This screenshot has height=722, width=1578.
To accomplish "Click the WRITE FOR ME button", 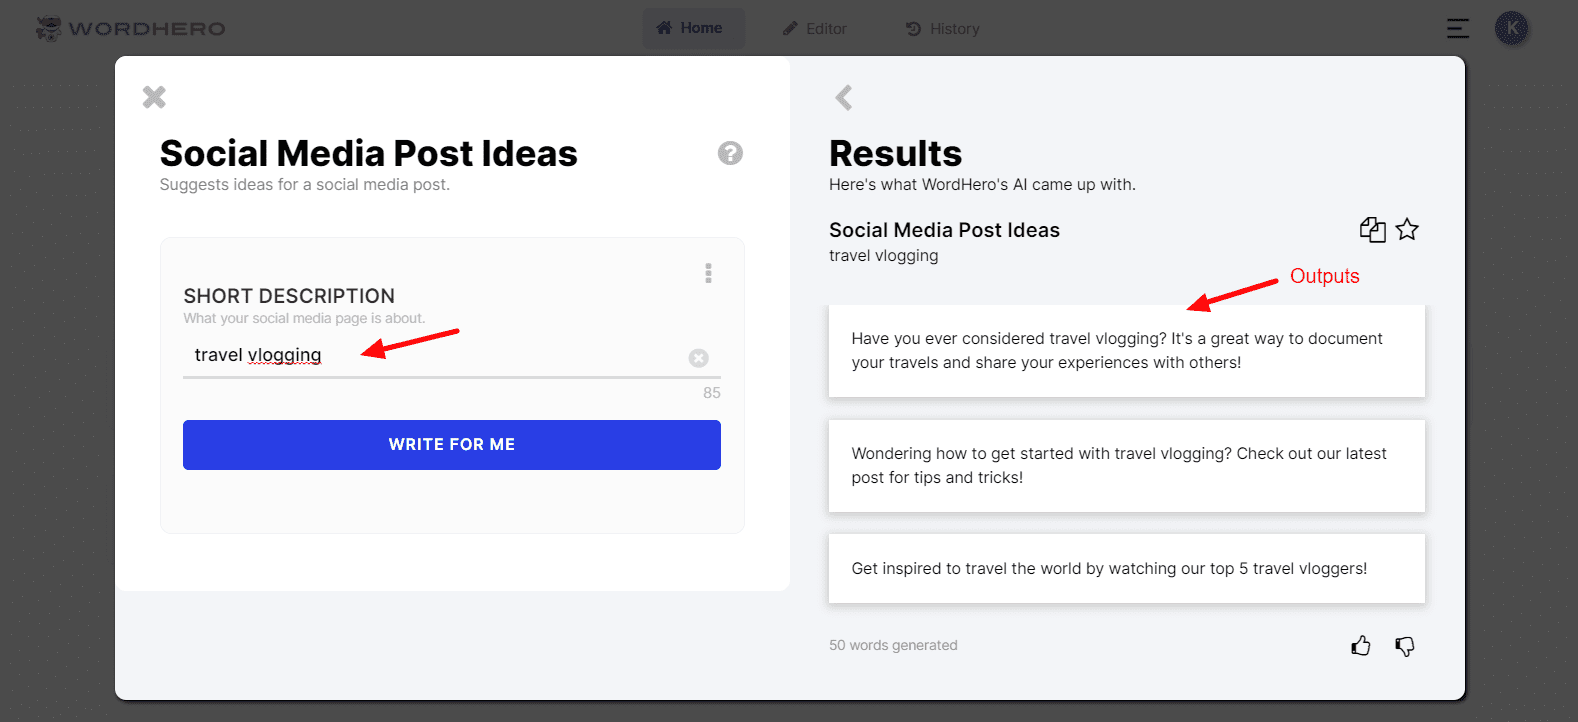I will (x=451, y=445).
